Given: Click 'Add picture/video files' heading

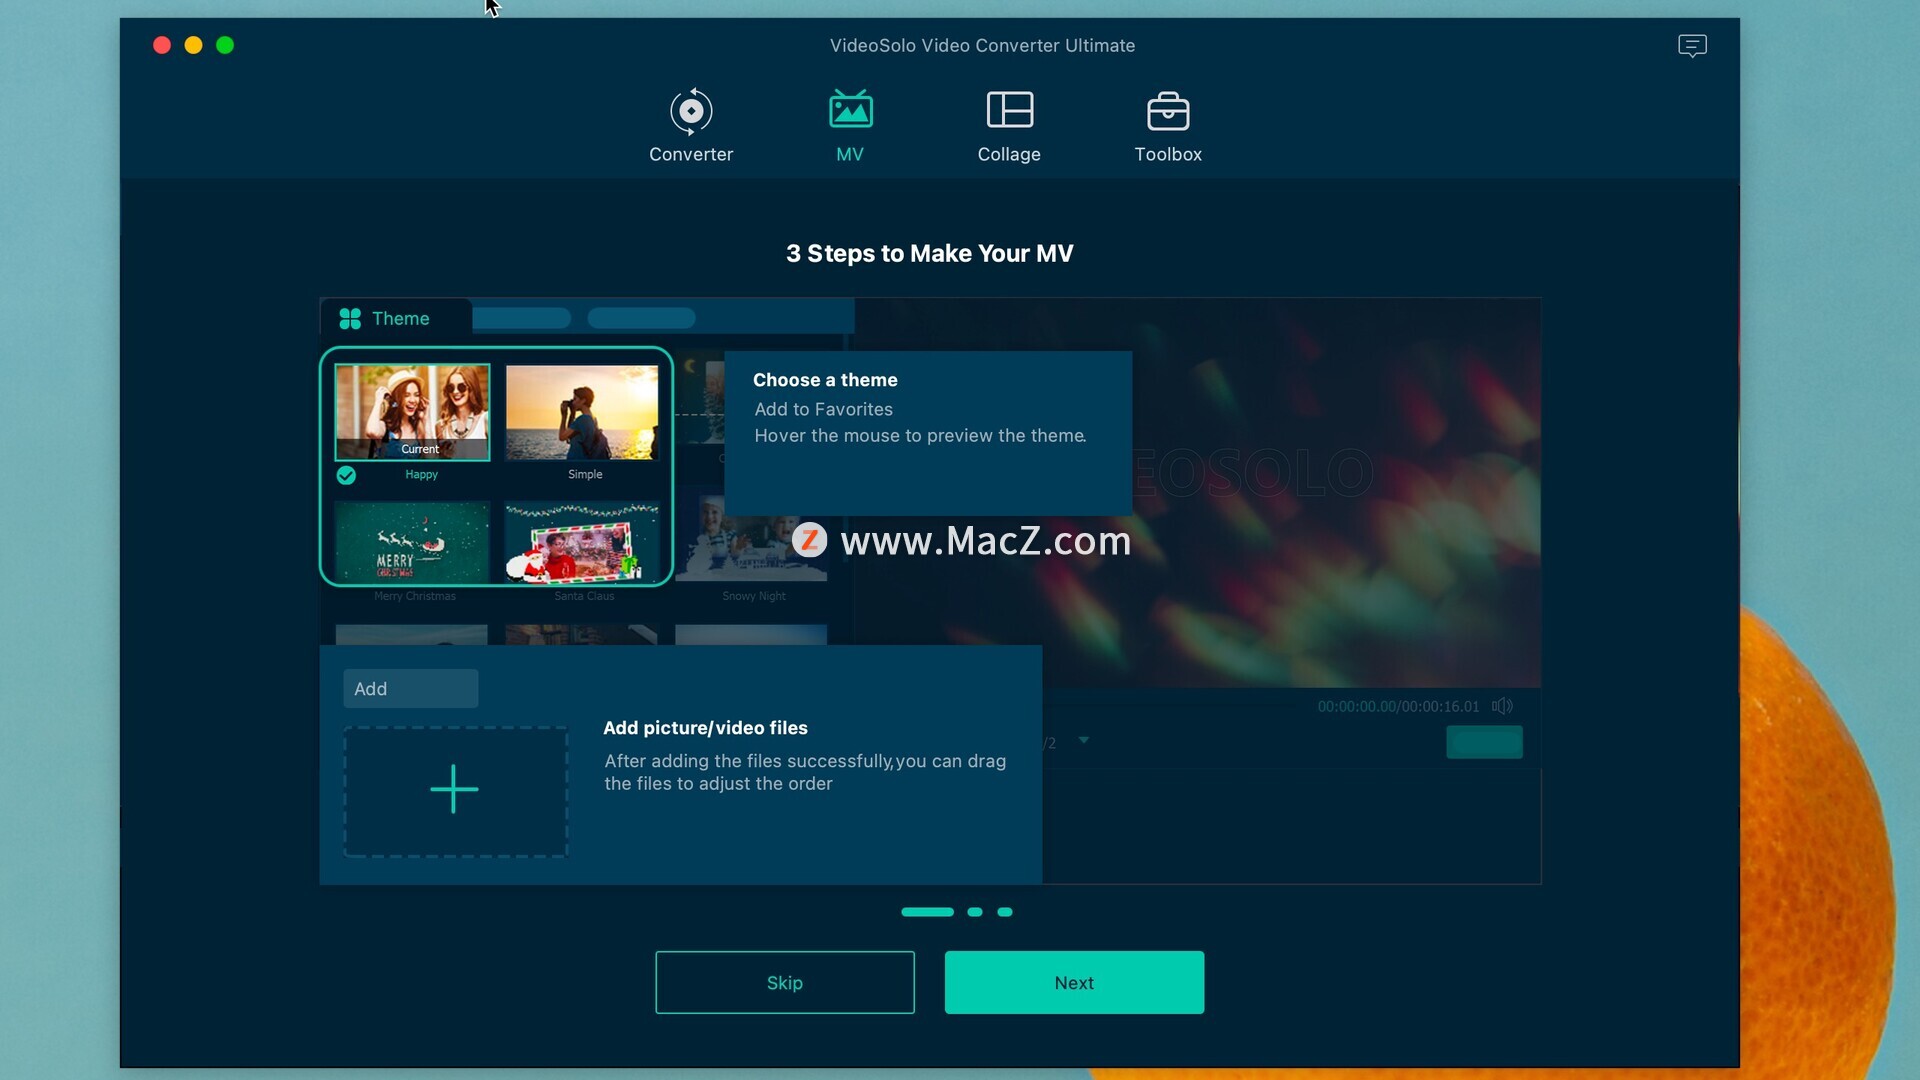Looking at the screenshot, I should 705,728.
